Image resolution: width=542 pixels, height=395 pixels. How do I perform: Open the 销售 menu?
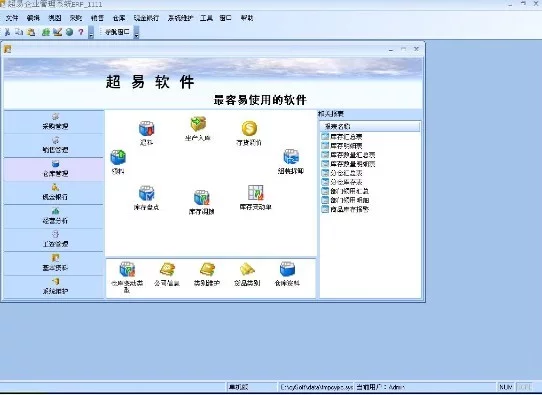click(97, 18)
